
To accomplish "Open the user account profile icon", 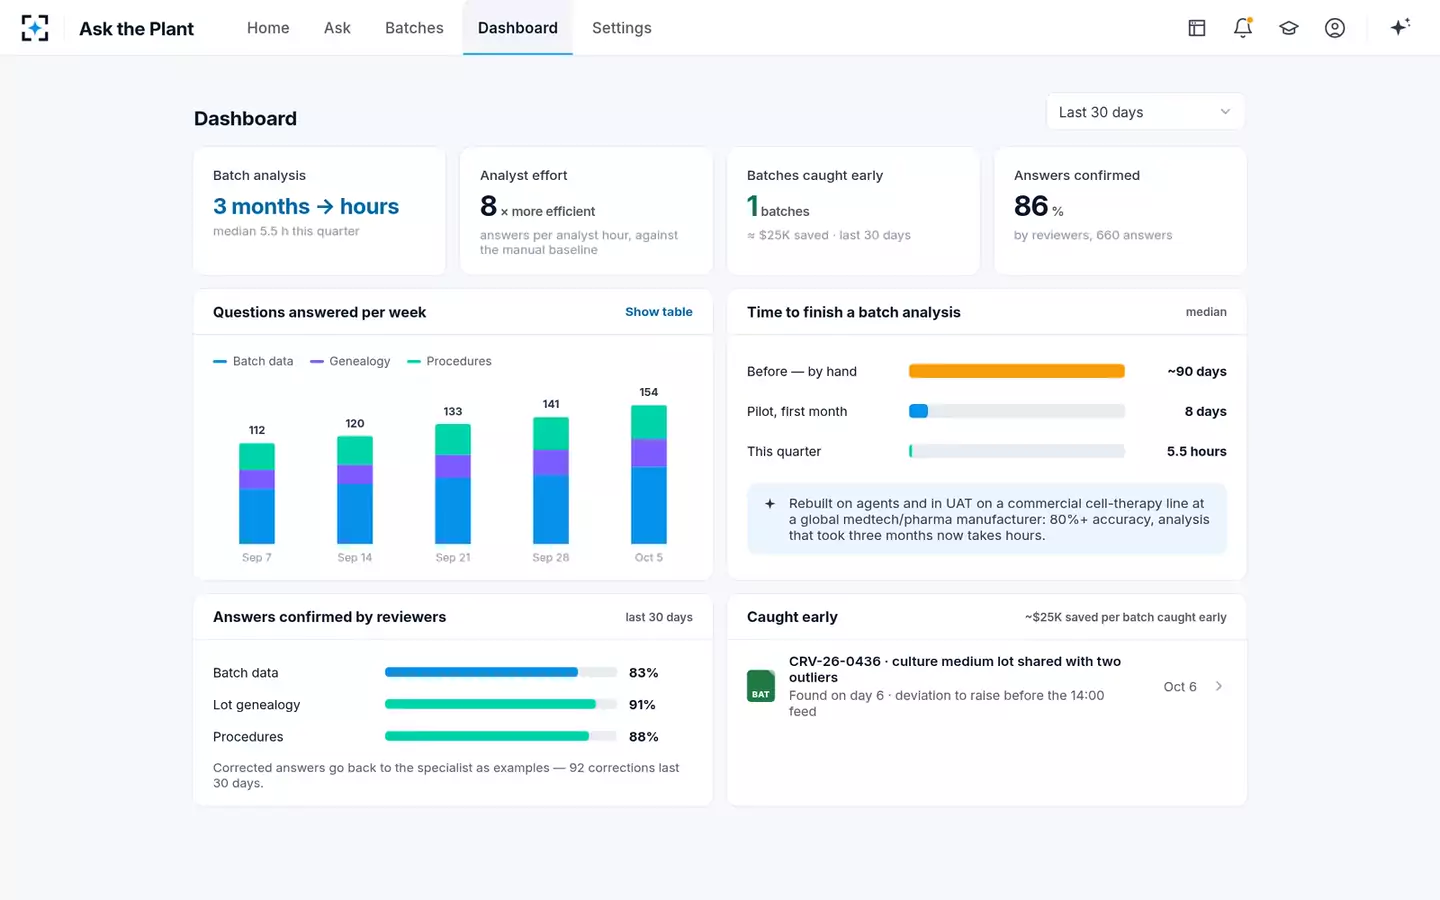I will pos(1335,28).
